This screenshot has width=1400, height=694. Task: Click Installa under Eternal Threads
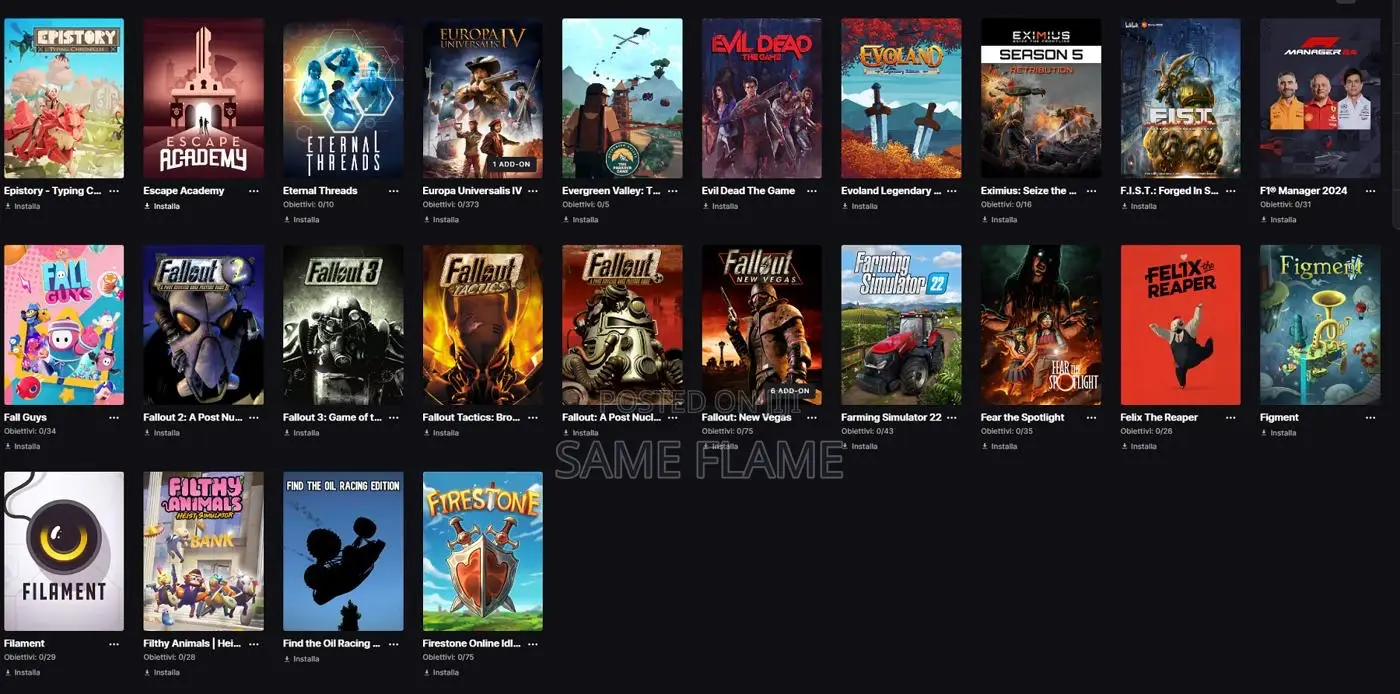302,220
